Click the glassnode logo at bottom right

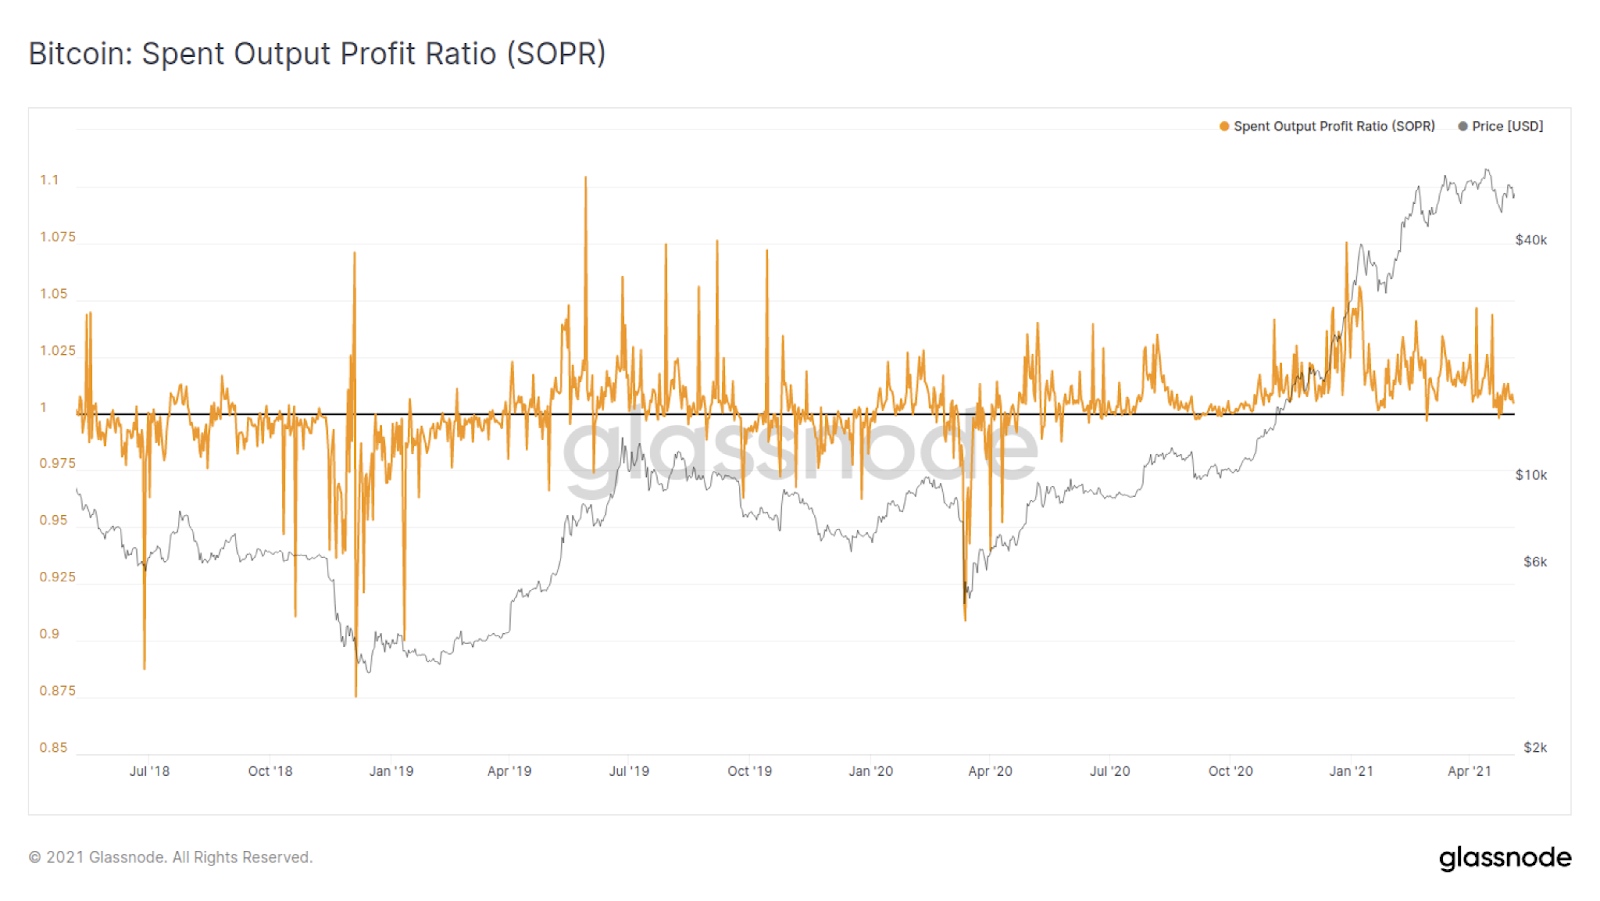coord(1505,858)
